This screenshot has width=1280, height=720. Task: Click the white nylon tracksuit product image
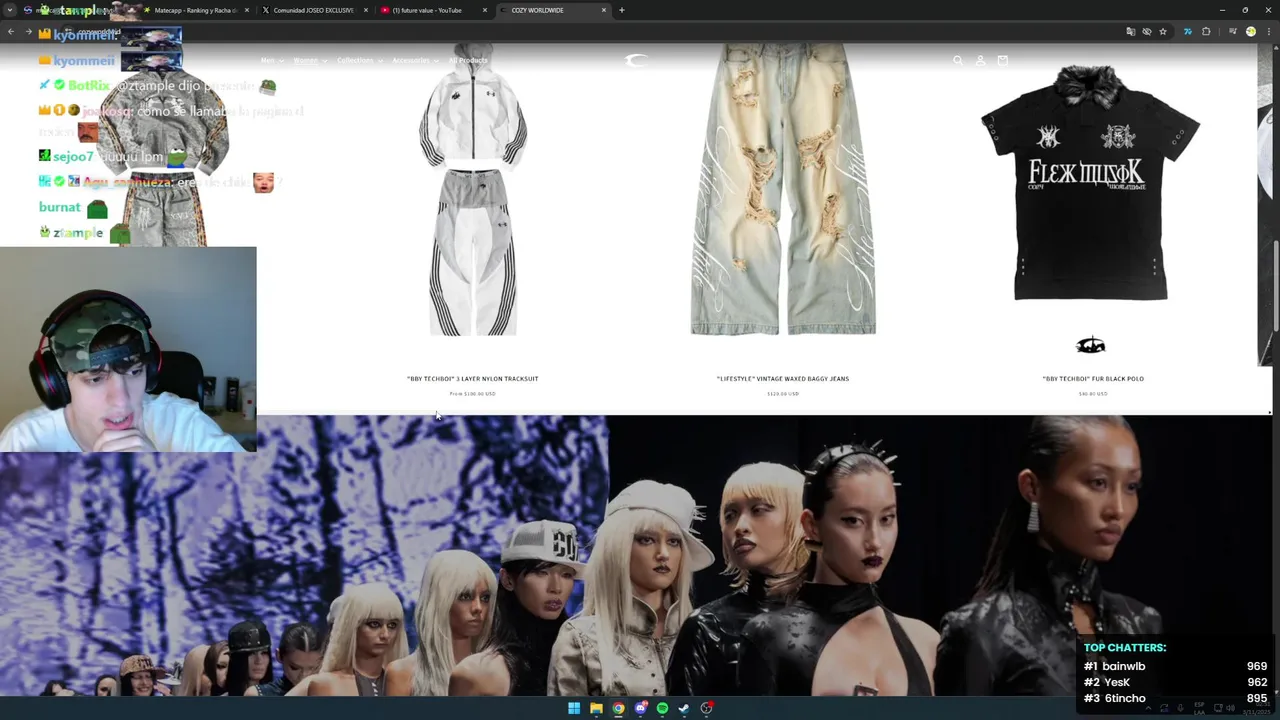[x=473, y=190]
